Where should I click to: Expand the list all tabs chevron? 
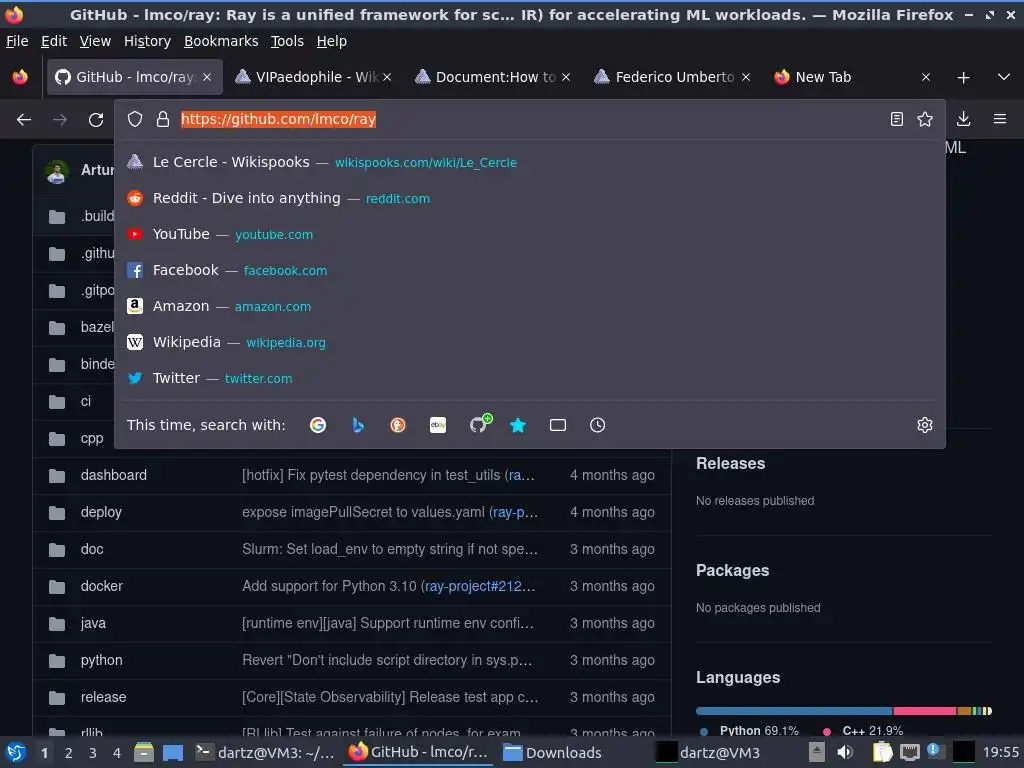[x=1004, y=77]
